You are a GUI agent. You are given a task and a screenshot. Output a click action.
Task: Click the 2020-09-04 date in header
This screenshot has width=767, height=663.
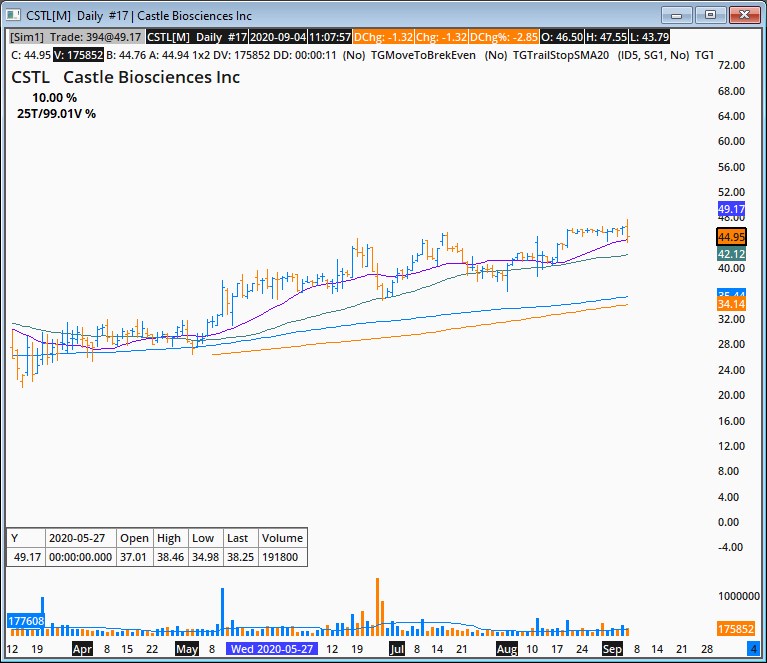[x=278, y=37]
